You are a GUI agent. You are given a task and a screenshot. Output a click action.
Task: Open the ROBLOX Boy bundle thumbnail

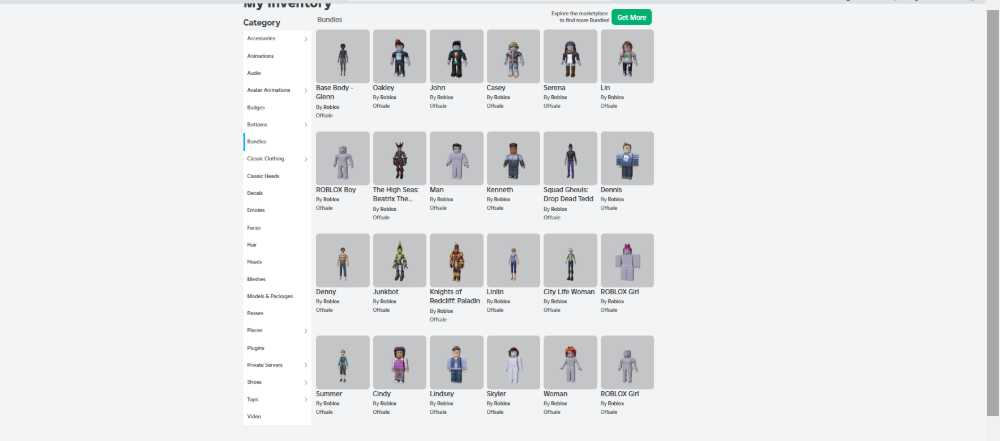point(342,158)
